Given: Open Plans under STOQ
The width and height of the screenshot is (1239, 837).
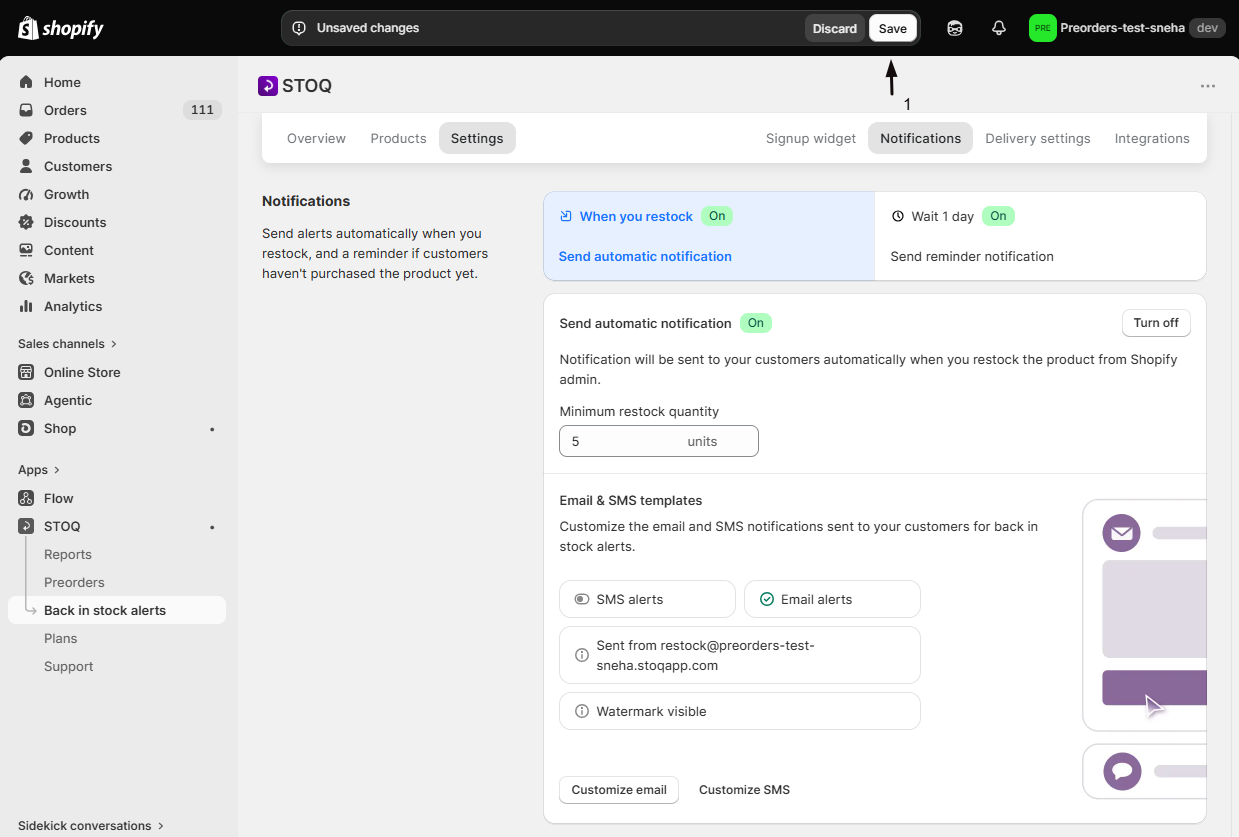Looking at the screenshot, I should (x=61, y=638).
